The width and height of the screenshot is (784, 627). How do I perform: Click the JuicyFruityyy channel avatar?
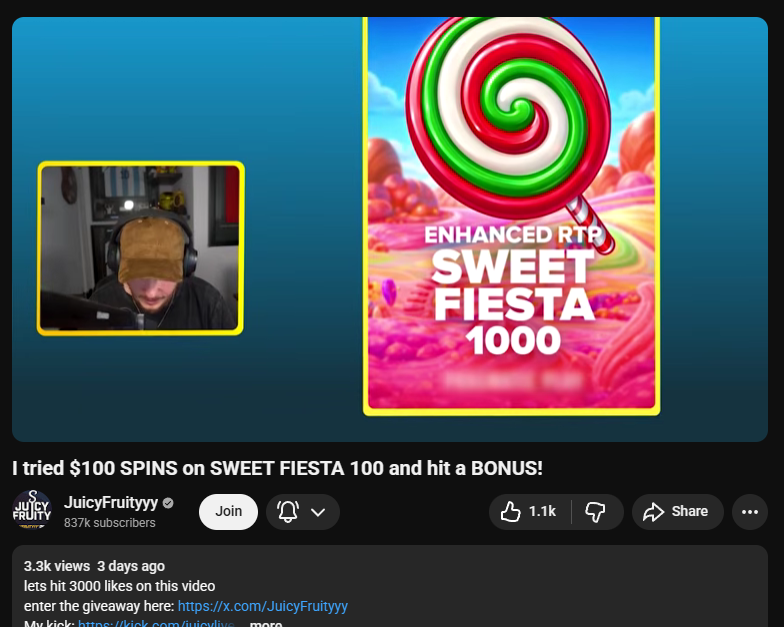coord(32,510)
